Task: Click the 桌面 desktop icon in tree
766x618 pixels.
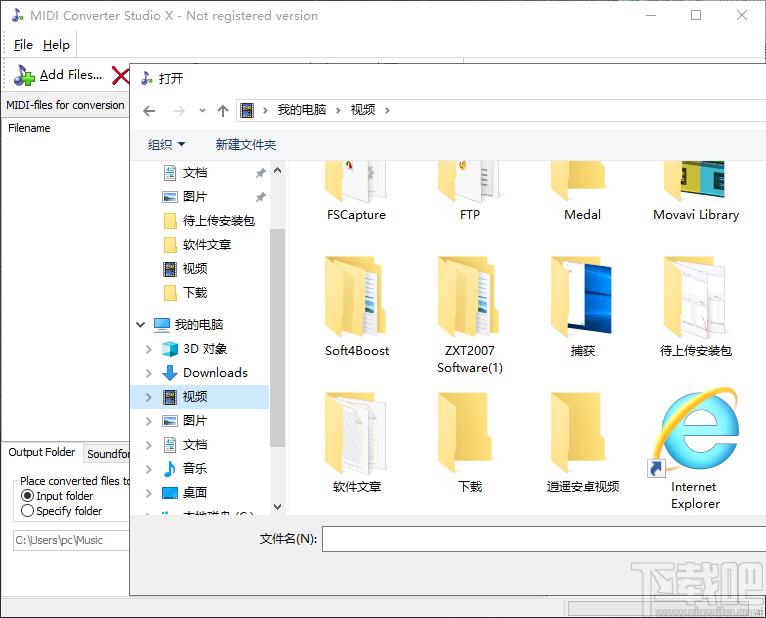Action: 170,492
